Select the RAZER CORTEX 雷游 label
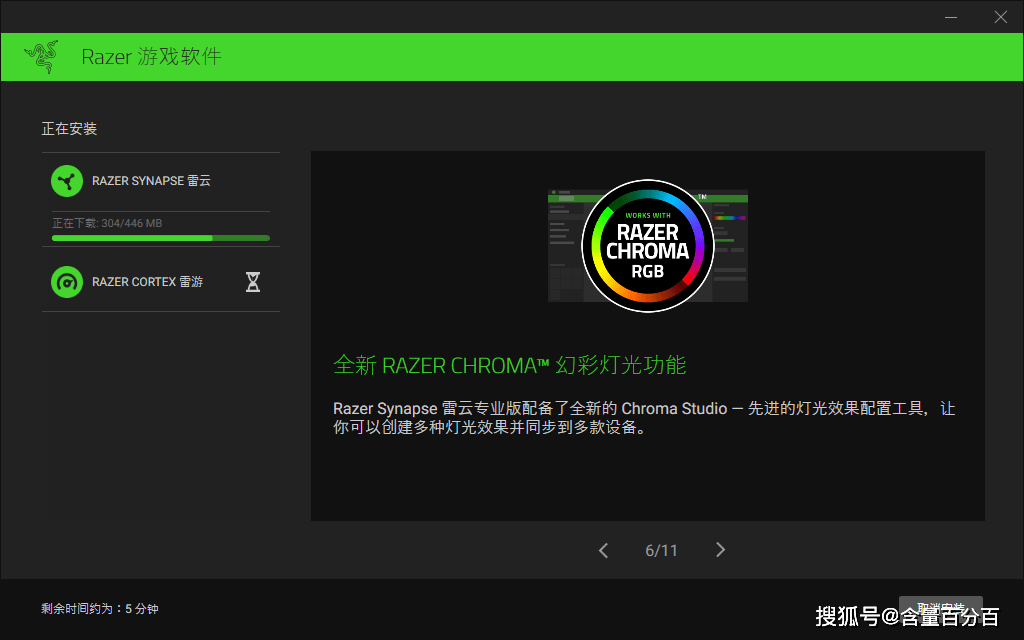 click(148, 282)
